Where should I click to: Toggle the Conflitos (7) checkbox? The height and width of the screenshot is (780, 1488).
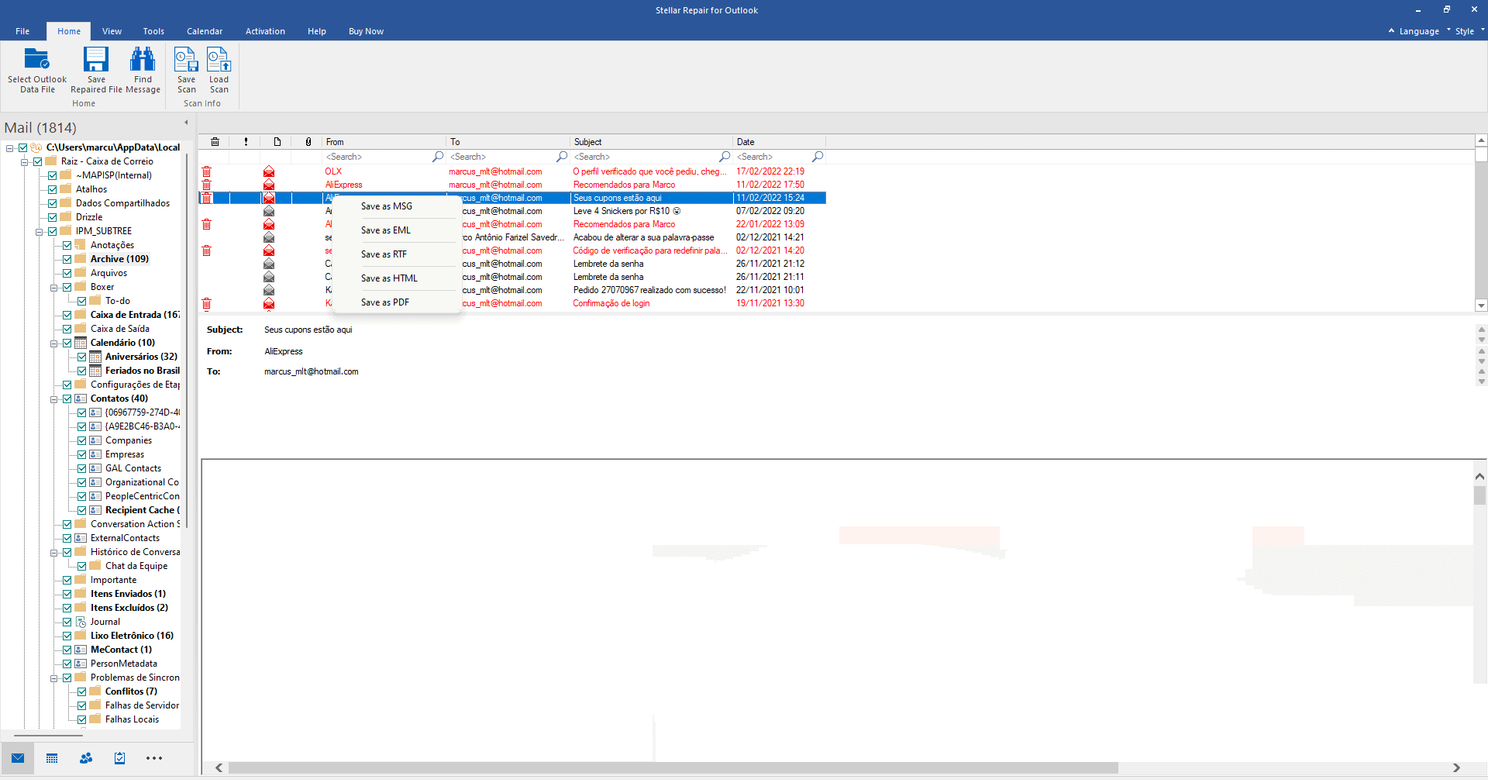[82, 691]
